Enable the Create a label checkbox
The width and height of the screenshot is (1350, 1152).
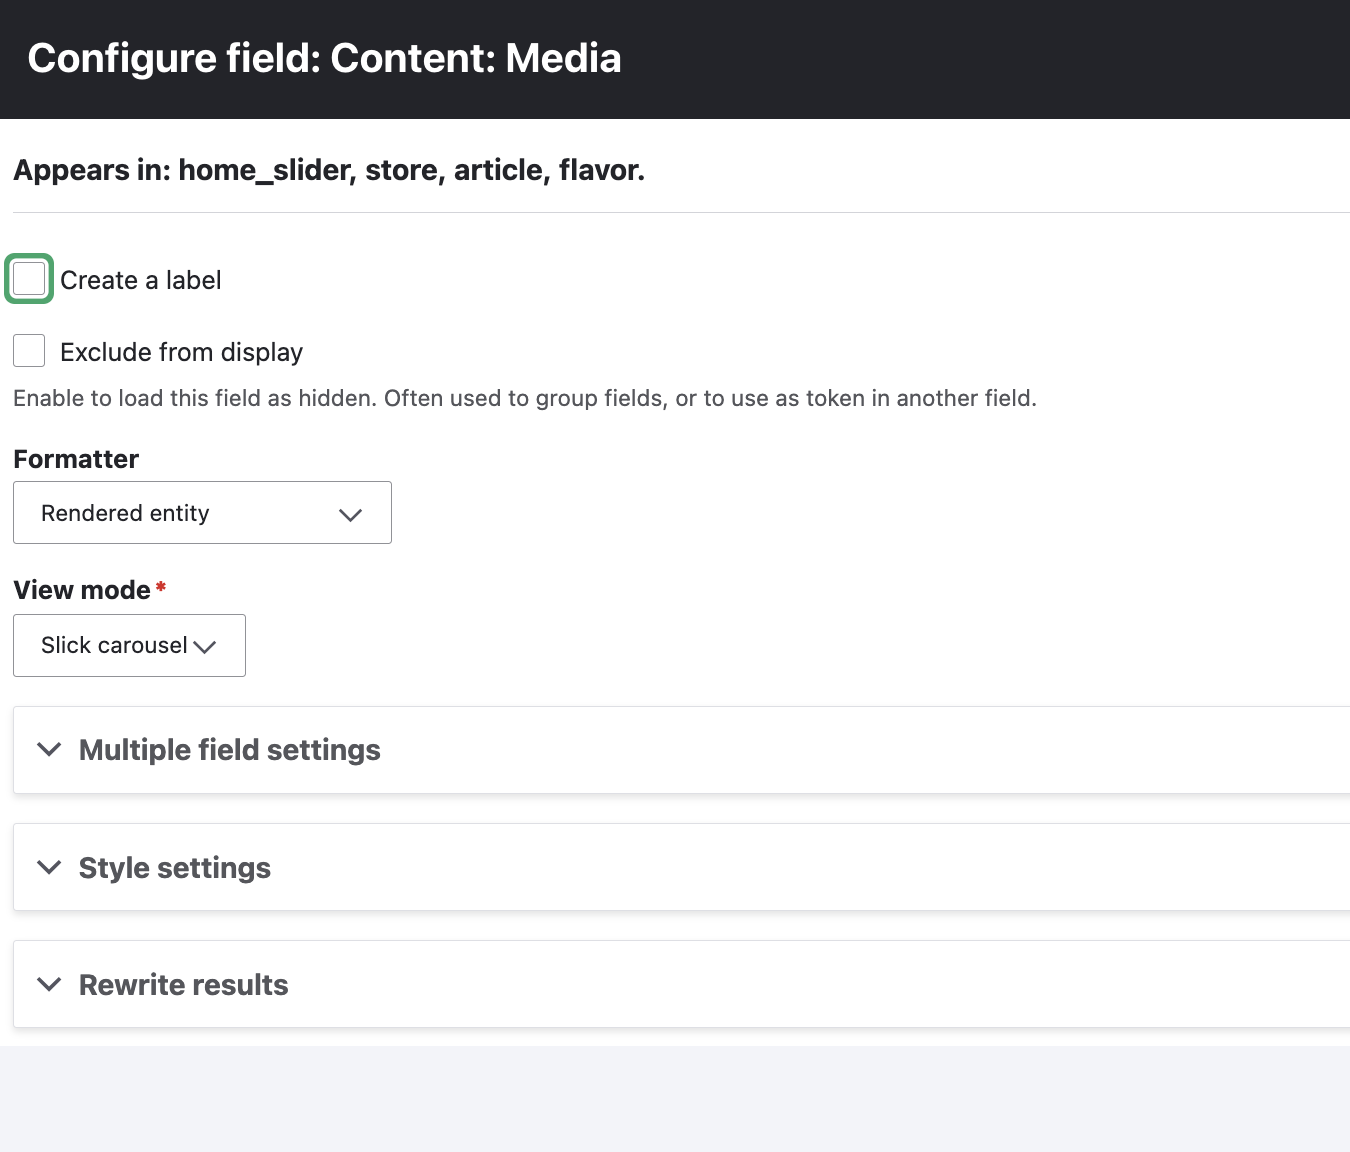(x=29, y=279)
